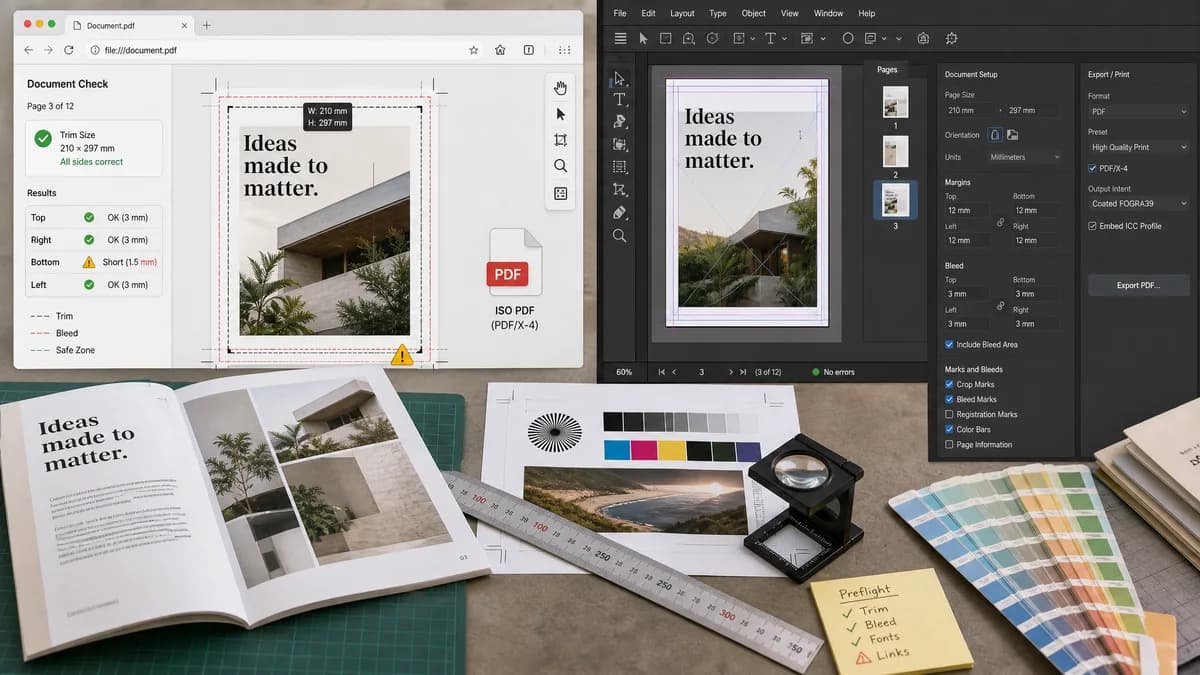This screenshot has height=675, width=1200.
Task: Disable Crop Marks checkbox
Action: coord(949,384)
